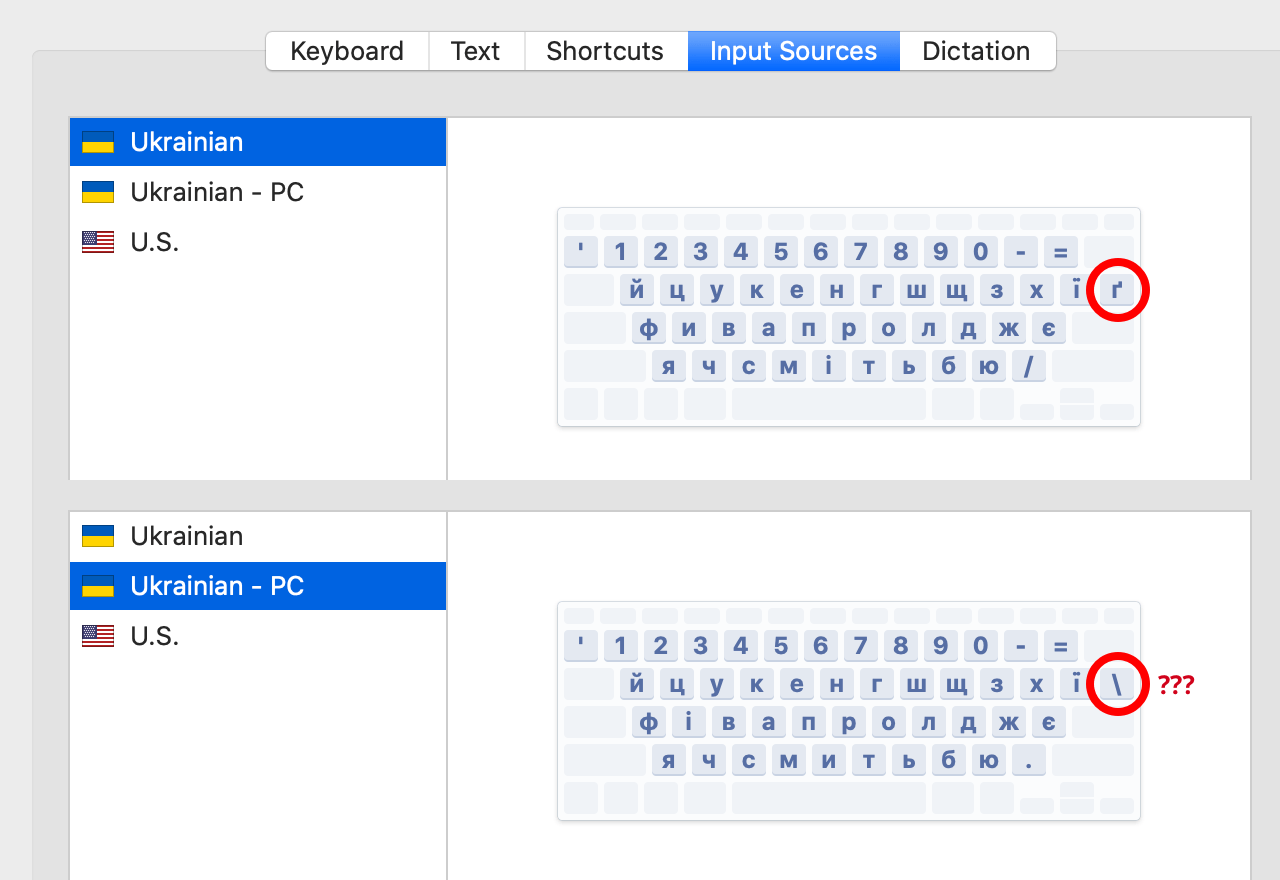
Task: Switch to the Shortcuts tab
Action: coord(605,50)
